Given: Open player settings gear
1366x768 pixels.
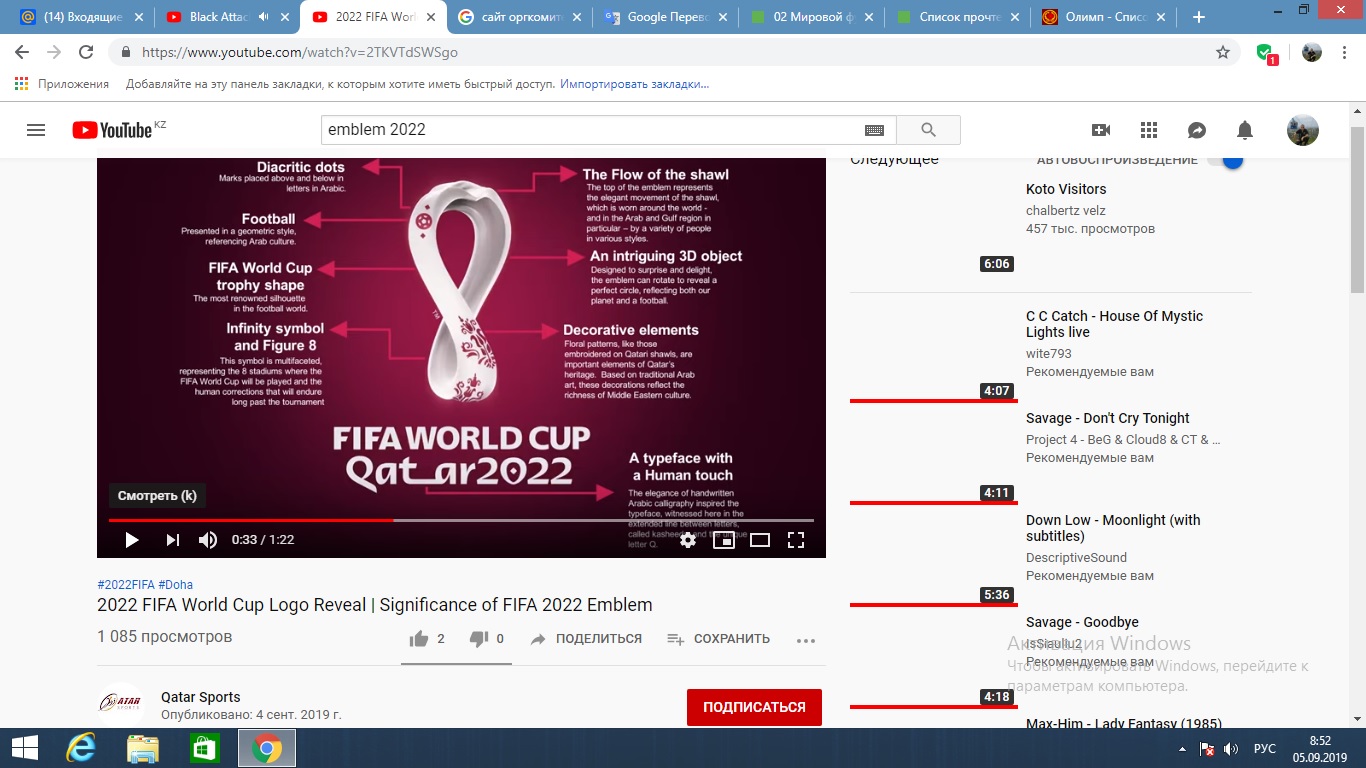Looking at the screenshot, I should point(688,540).
